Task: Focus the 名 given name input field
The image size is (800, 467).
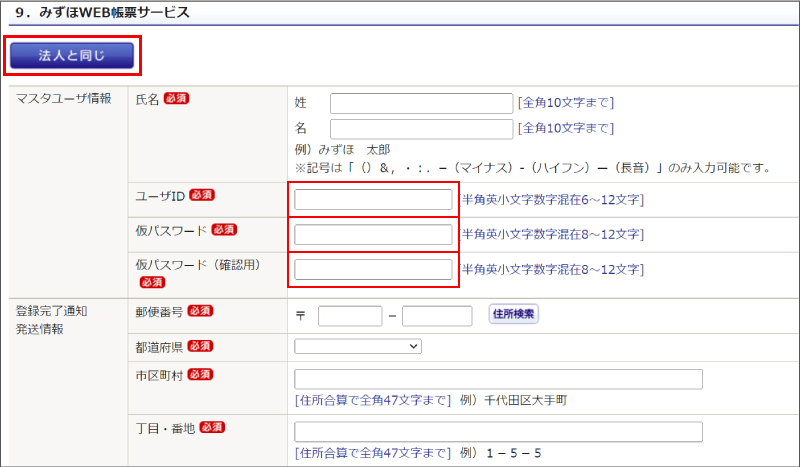Action: pos(421,129)
